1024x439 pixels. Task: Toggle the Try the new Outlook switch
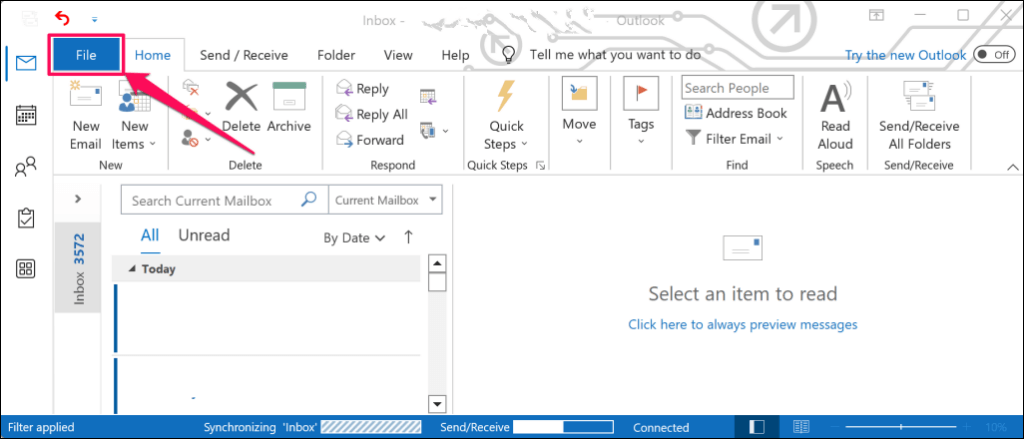[993, 55]
